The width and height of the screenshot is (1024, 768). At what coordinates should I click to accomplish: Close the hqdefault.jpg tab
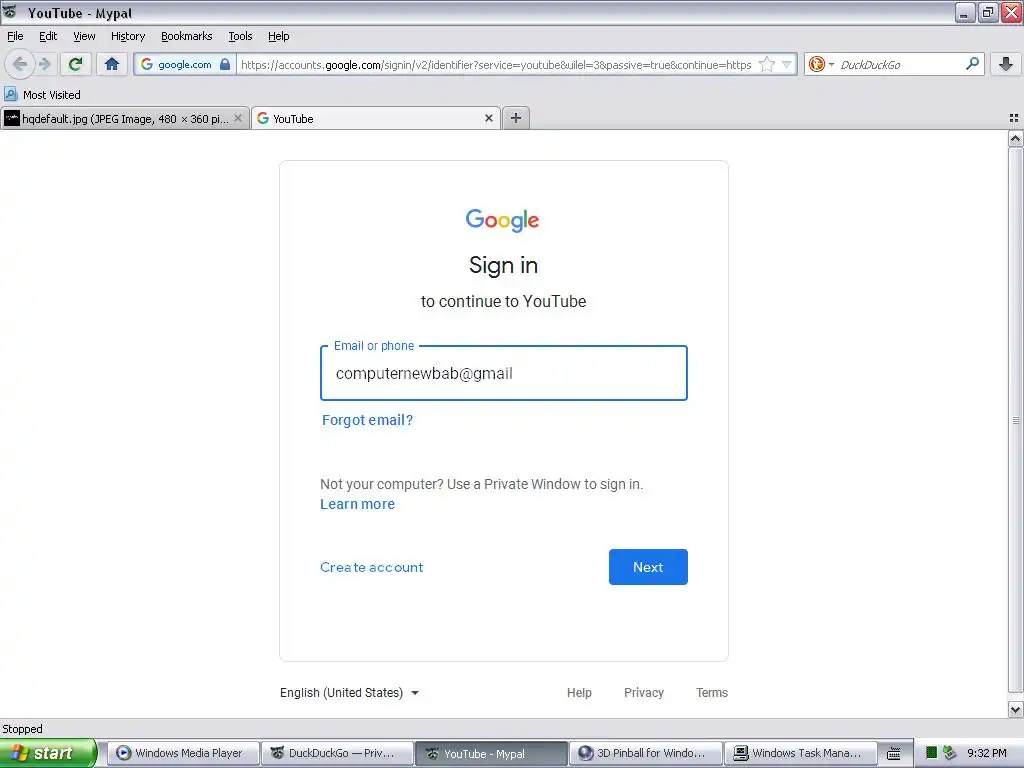point(238,118)
